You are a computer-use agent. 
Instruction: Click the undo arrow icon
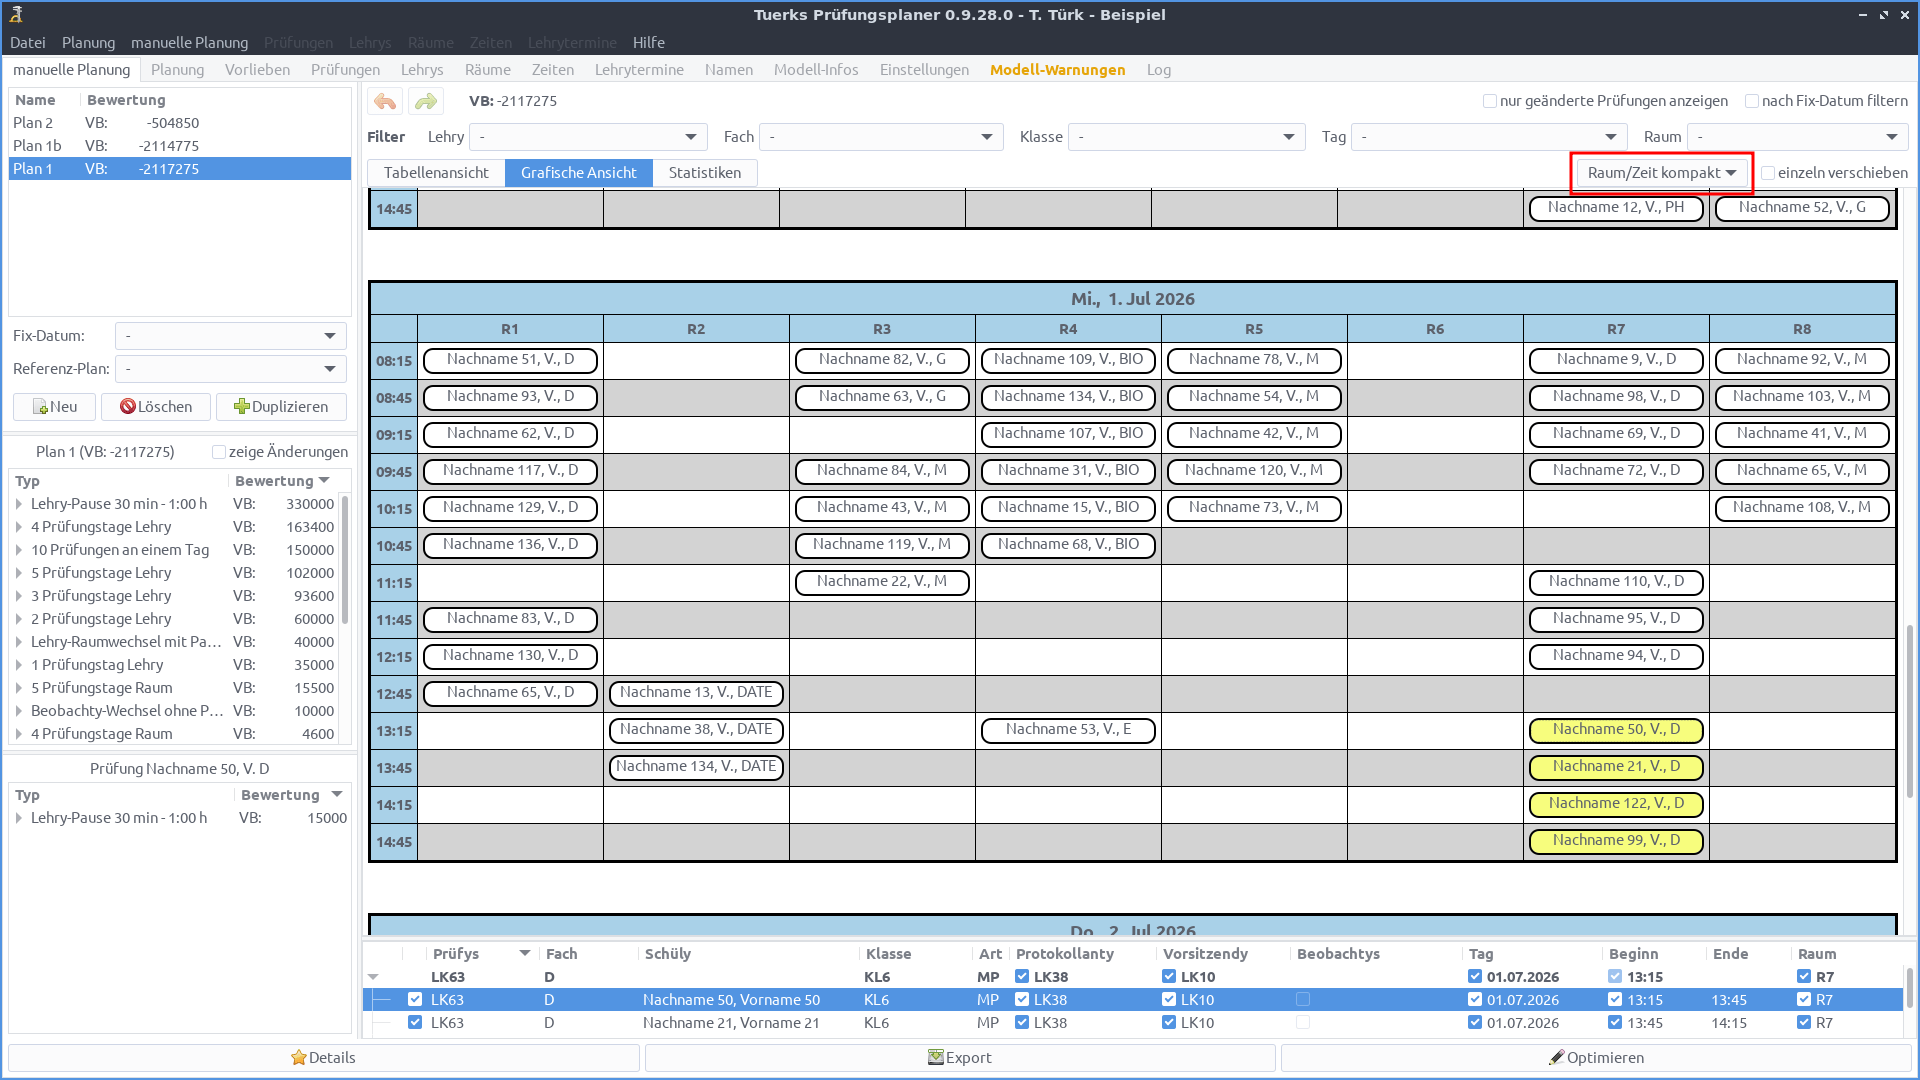click(385, 101)
